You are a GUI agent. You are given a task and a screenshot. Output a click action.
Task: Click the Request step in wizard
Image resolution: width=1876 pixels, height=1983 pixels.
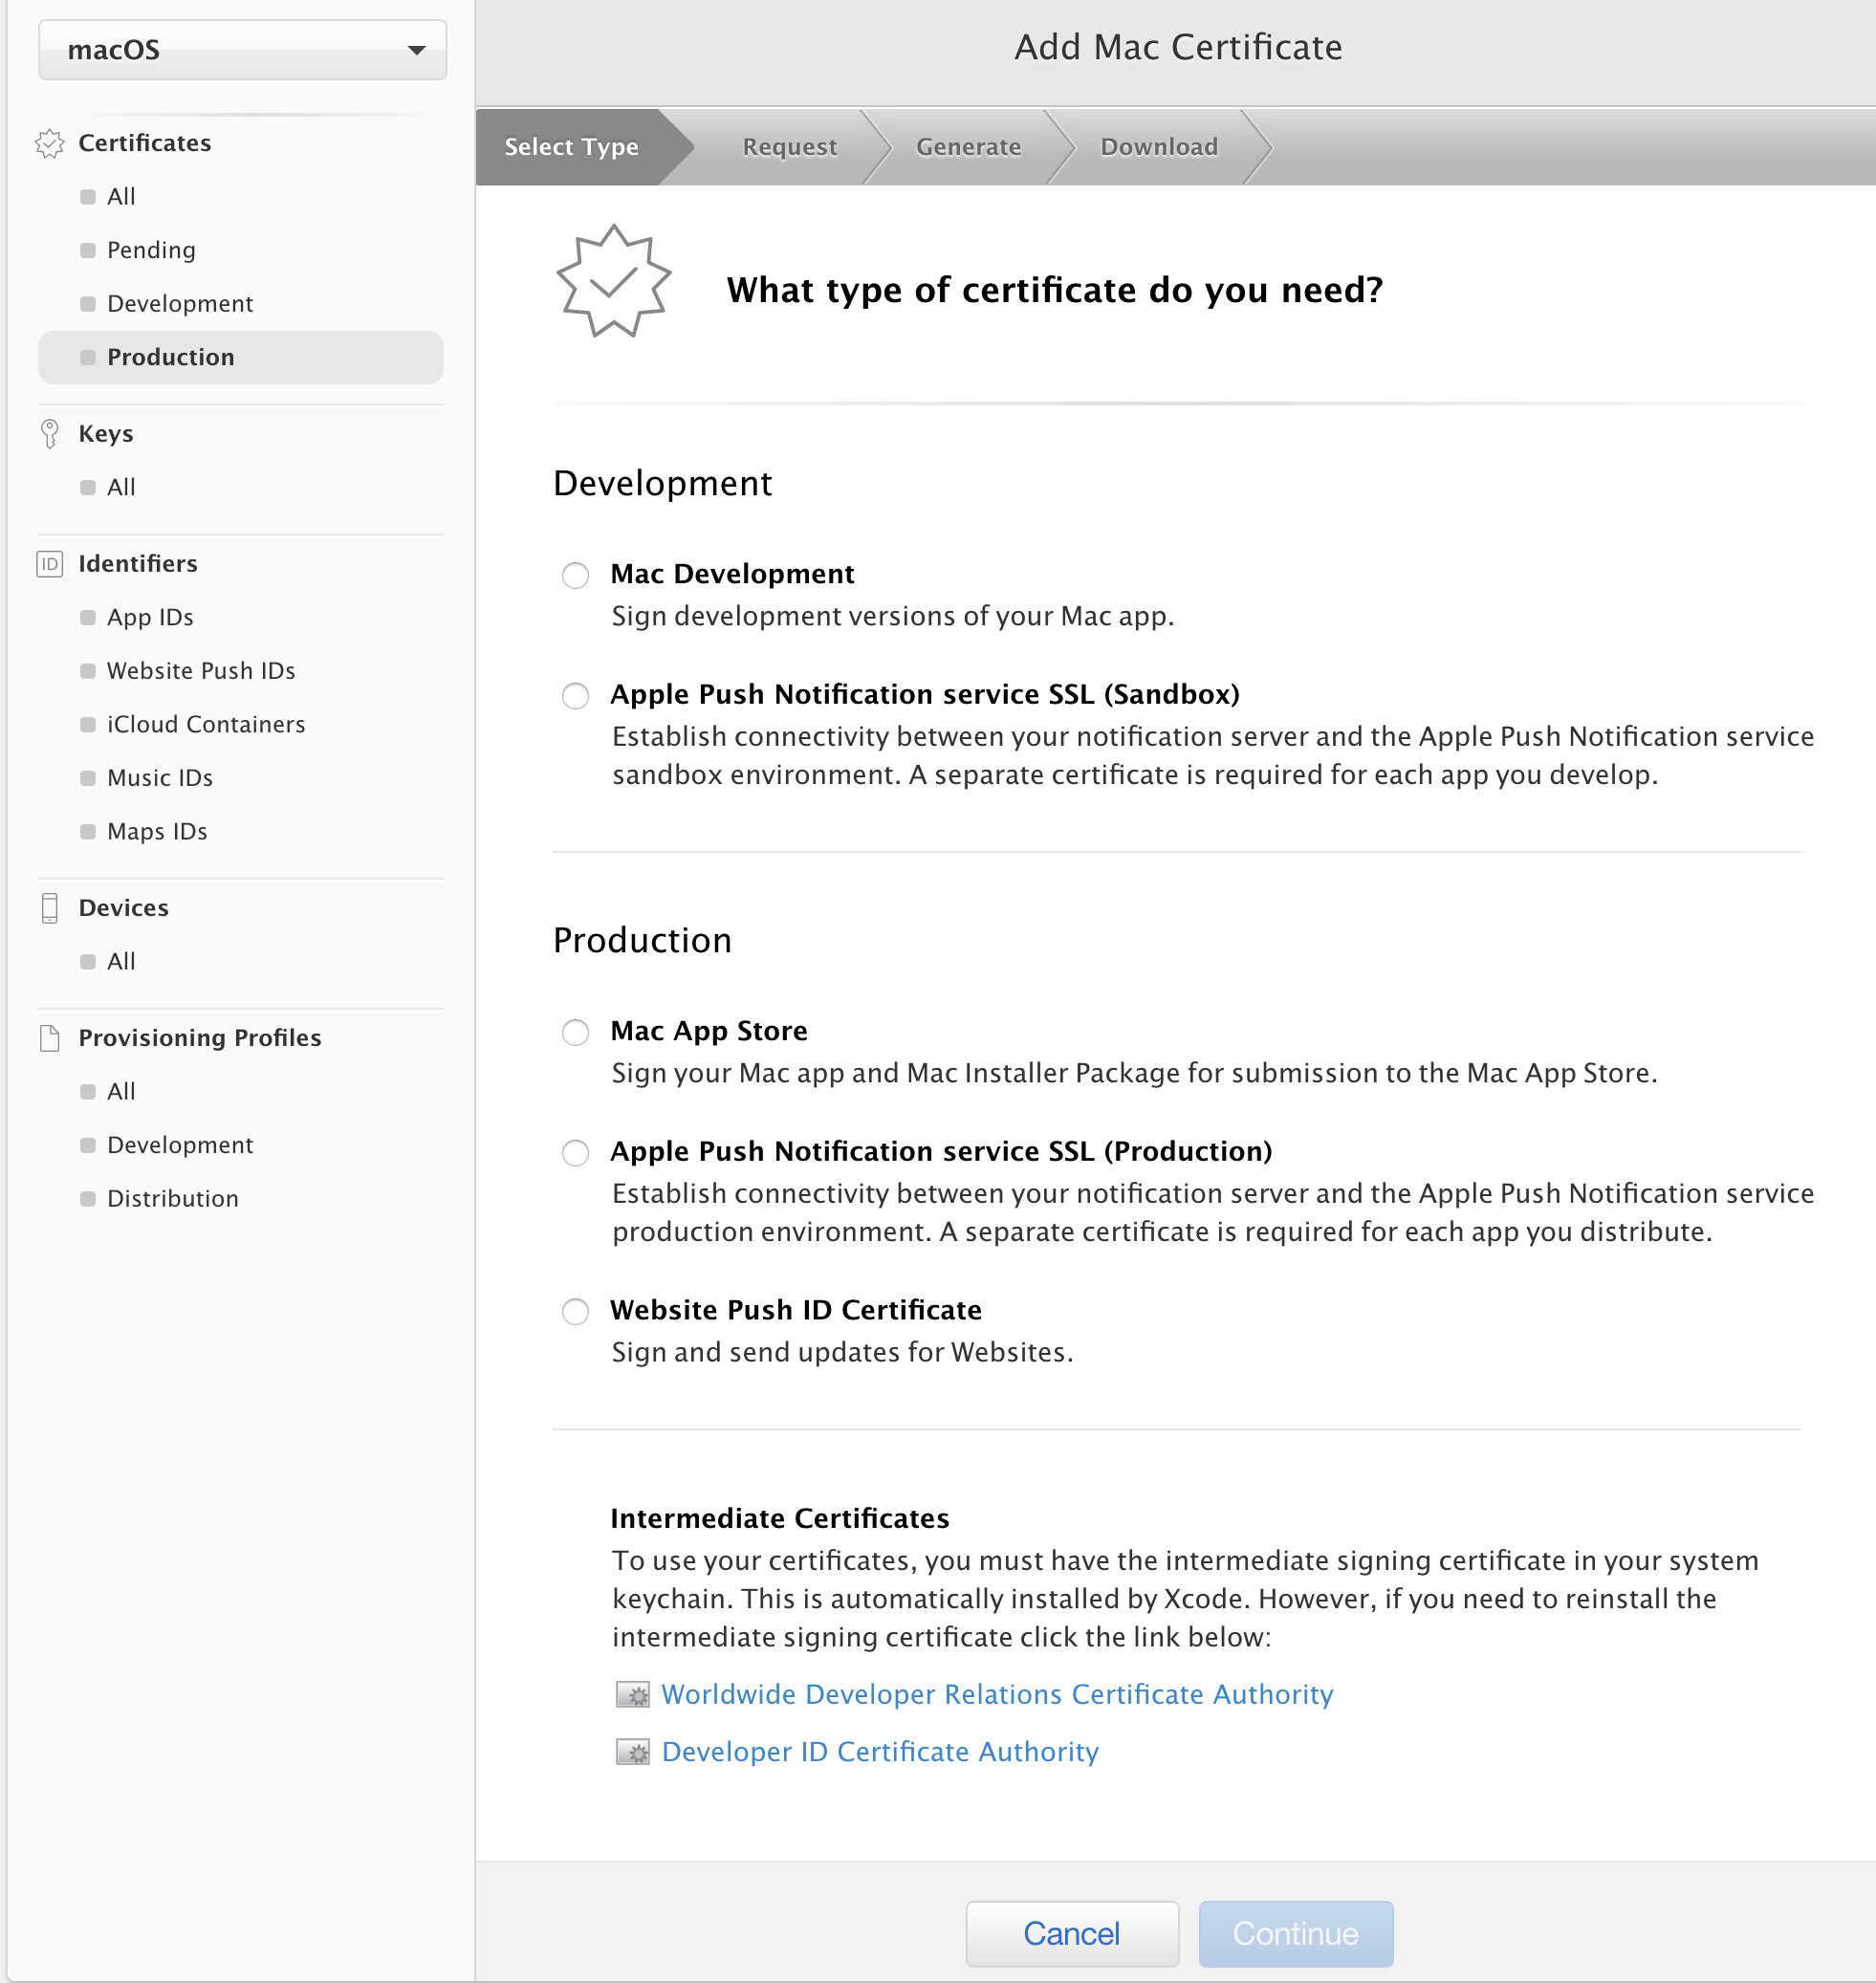[790, 147]
